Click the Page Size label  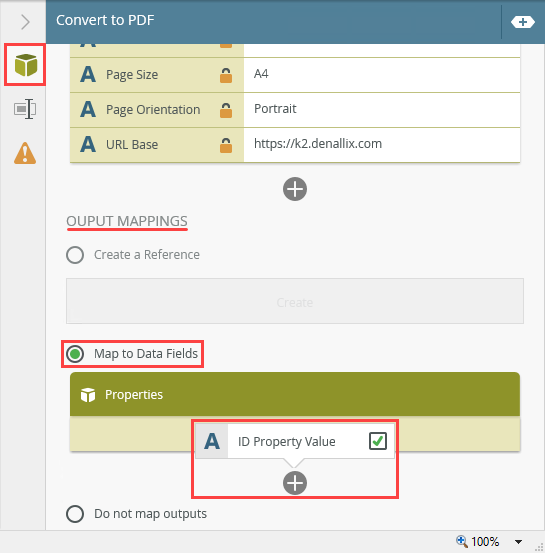[132, 75]
